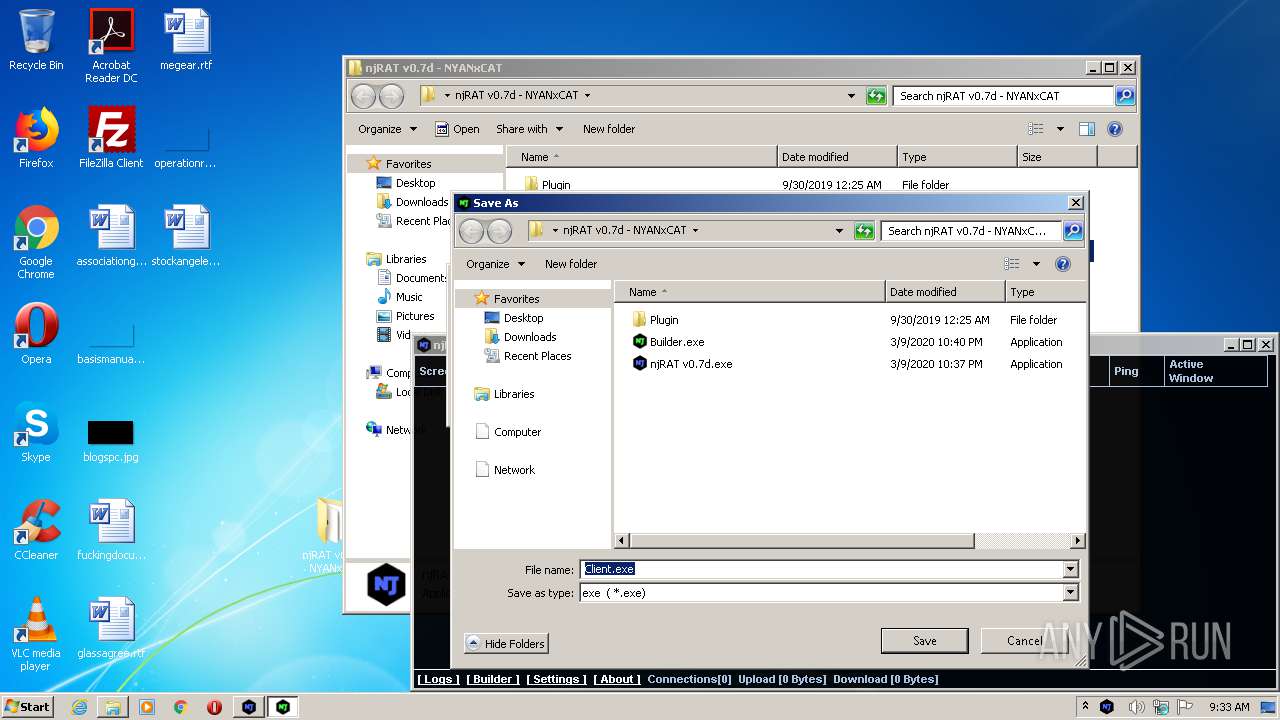Open Windows Start menu
The image size is (1280, 720).
coord(28,707)
